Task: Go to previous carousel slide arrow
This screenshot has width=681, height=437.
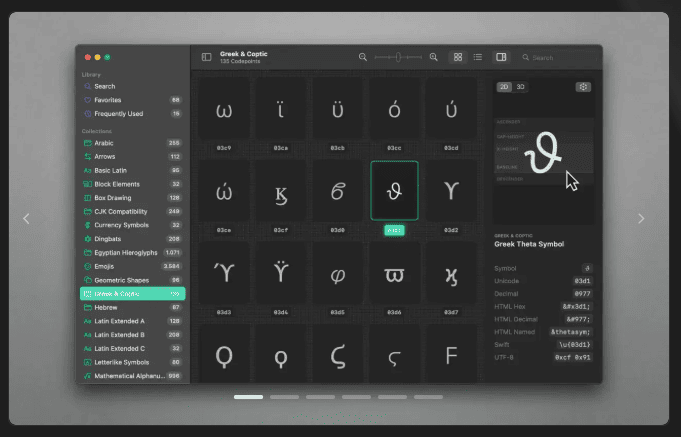Action: coord(26,218)
